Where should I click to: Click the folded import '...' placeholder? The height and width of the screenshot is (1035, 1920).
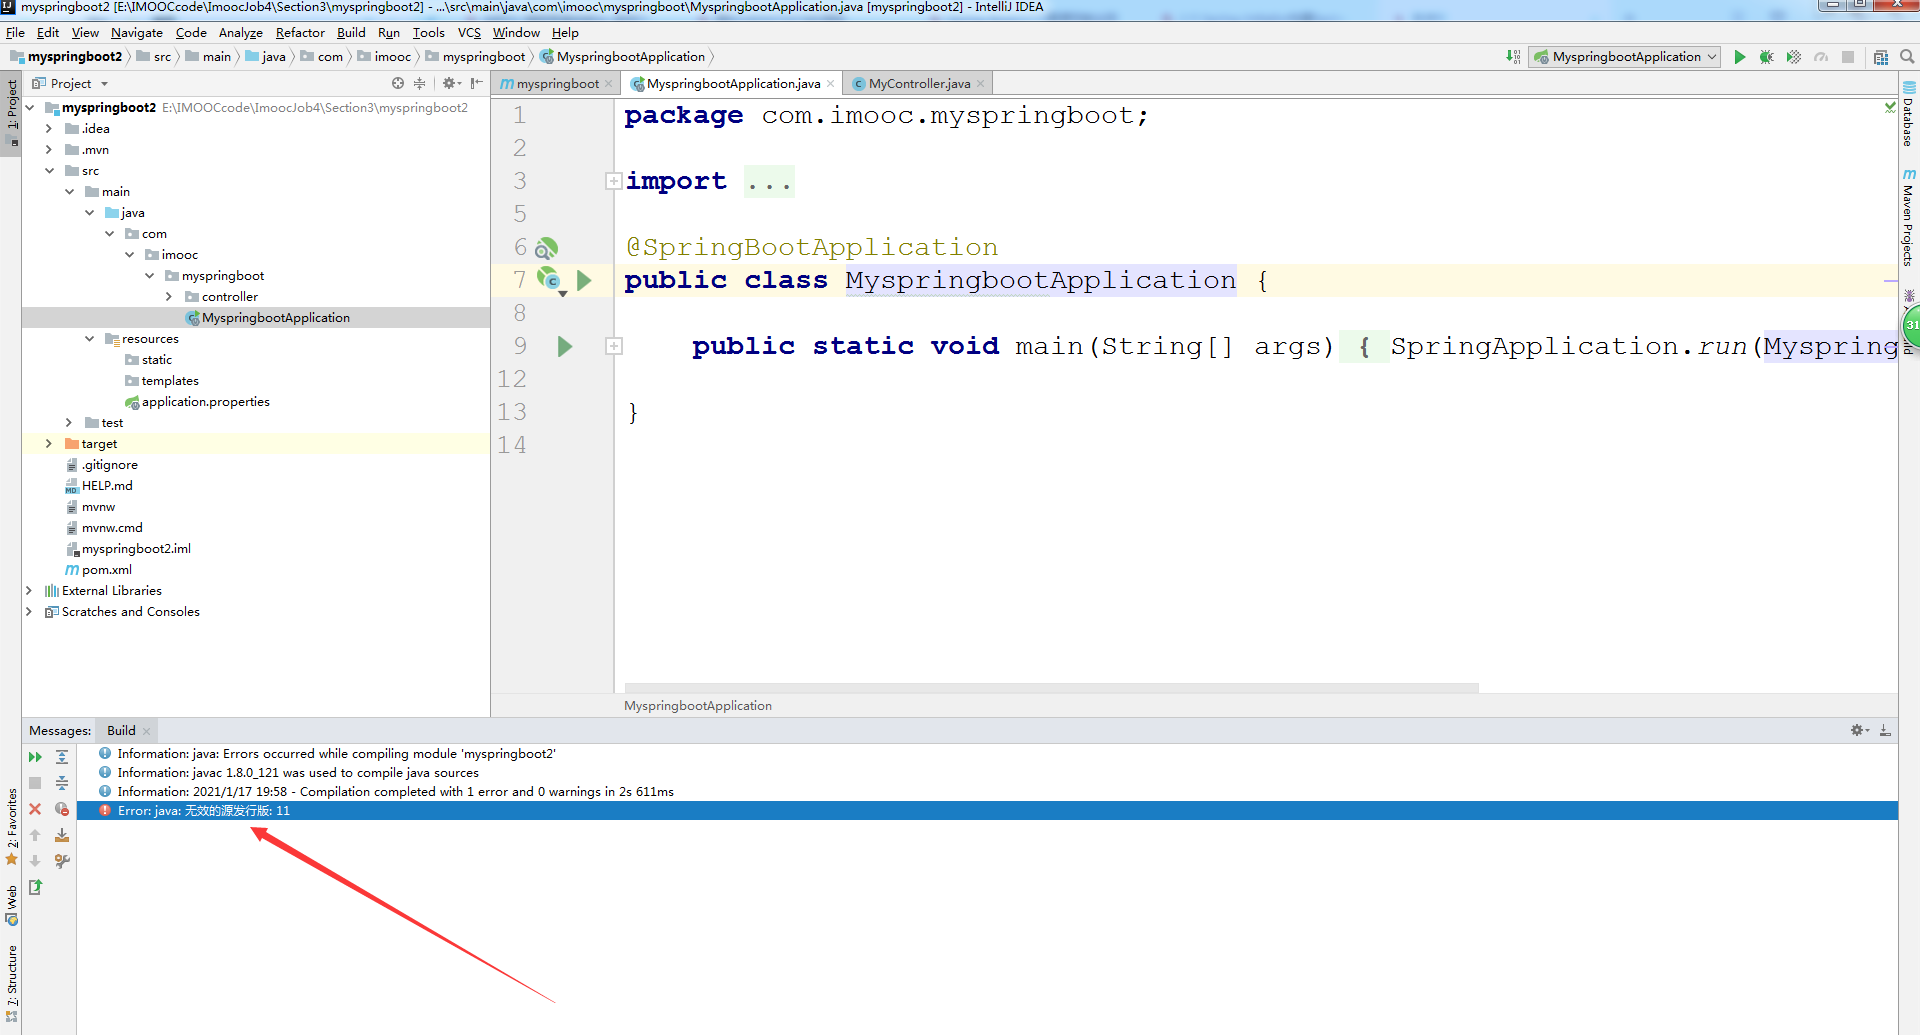coord(769,182)
